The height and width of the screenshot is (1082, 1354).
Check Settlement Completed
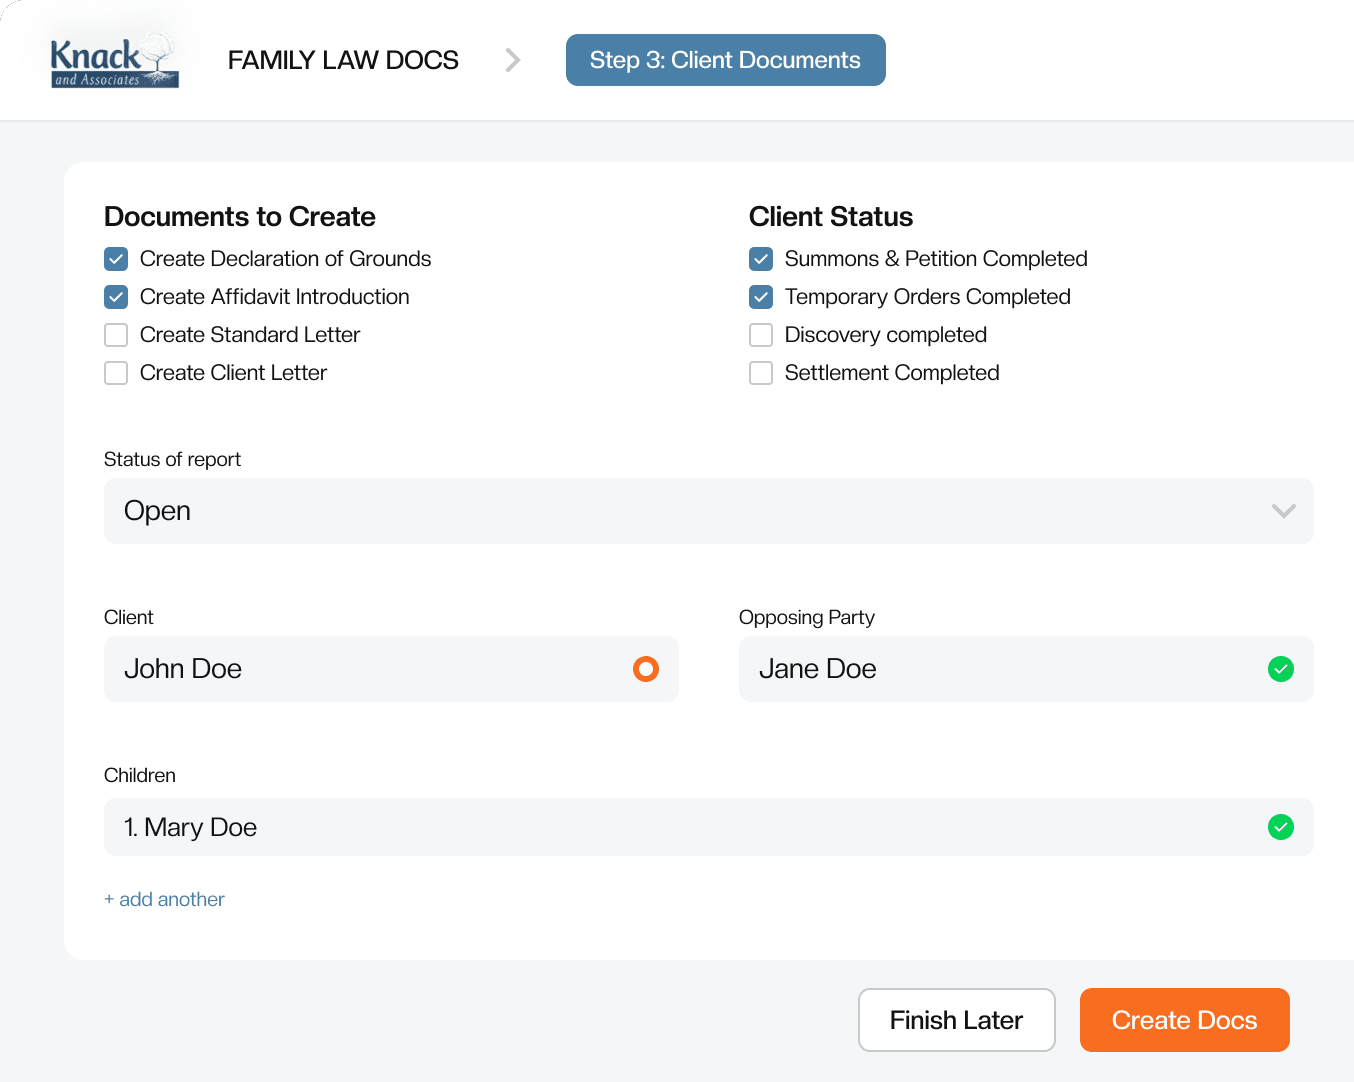(761, 373)
